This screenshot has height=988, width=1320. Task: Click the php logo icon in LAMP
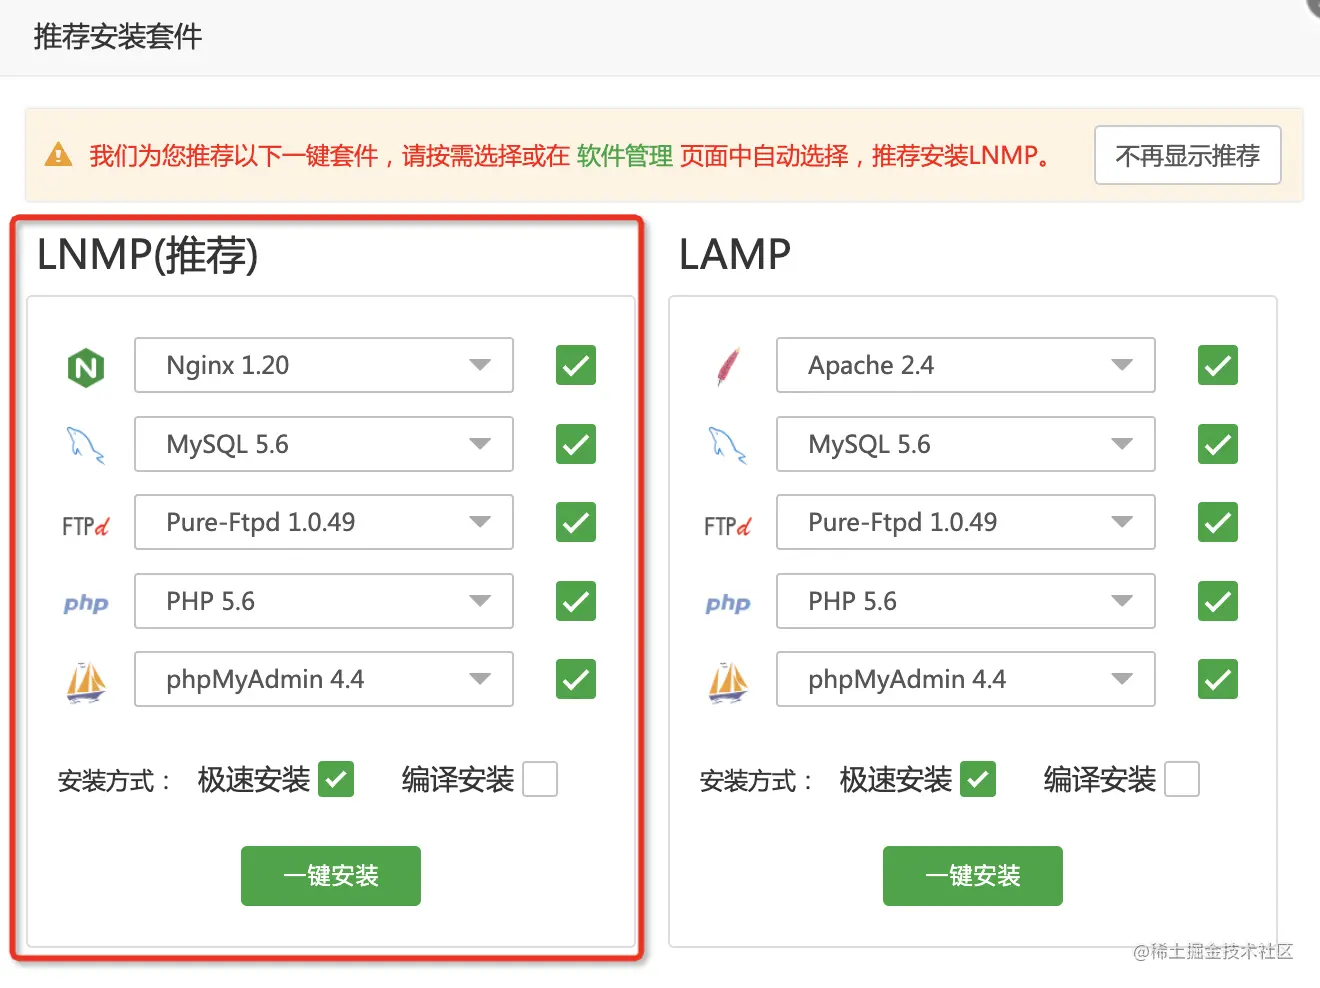coord(728,603)
